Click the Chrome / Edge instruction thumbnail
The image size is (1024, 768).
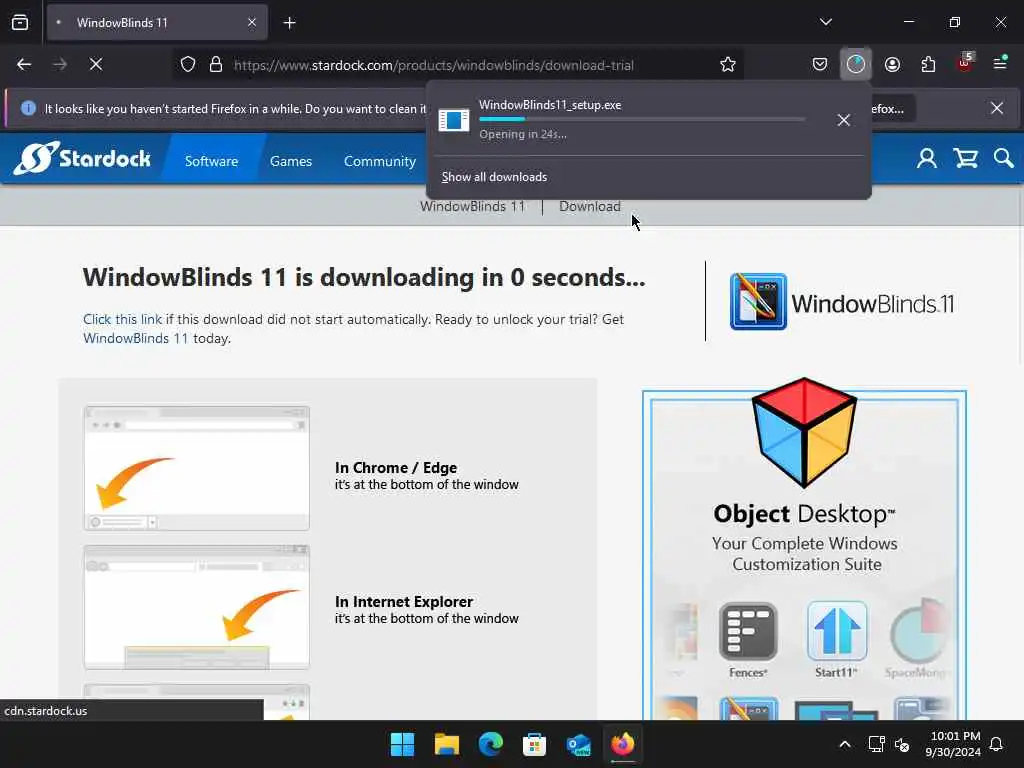tap(197, 468)
